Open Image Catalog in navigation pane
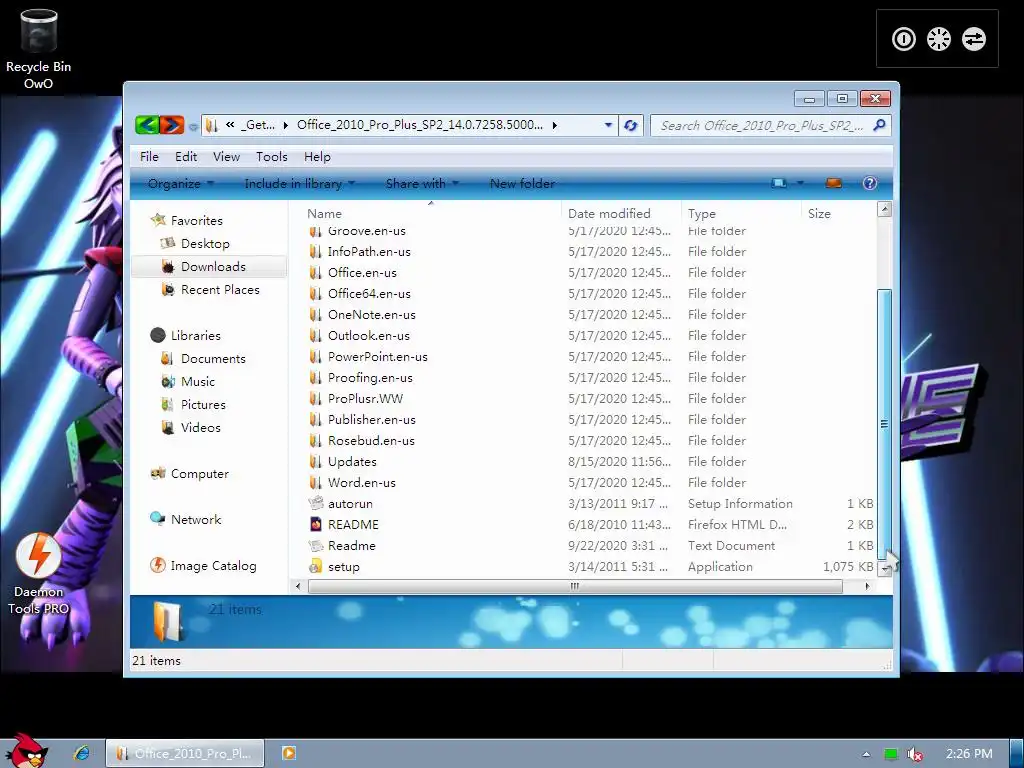The width and height of the screenshot is (1024, 768). tap(213, 566)
